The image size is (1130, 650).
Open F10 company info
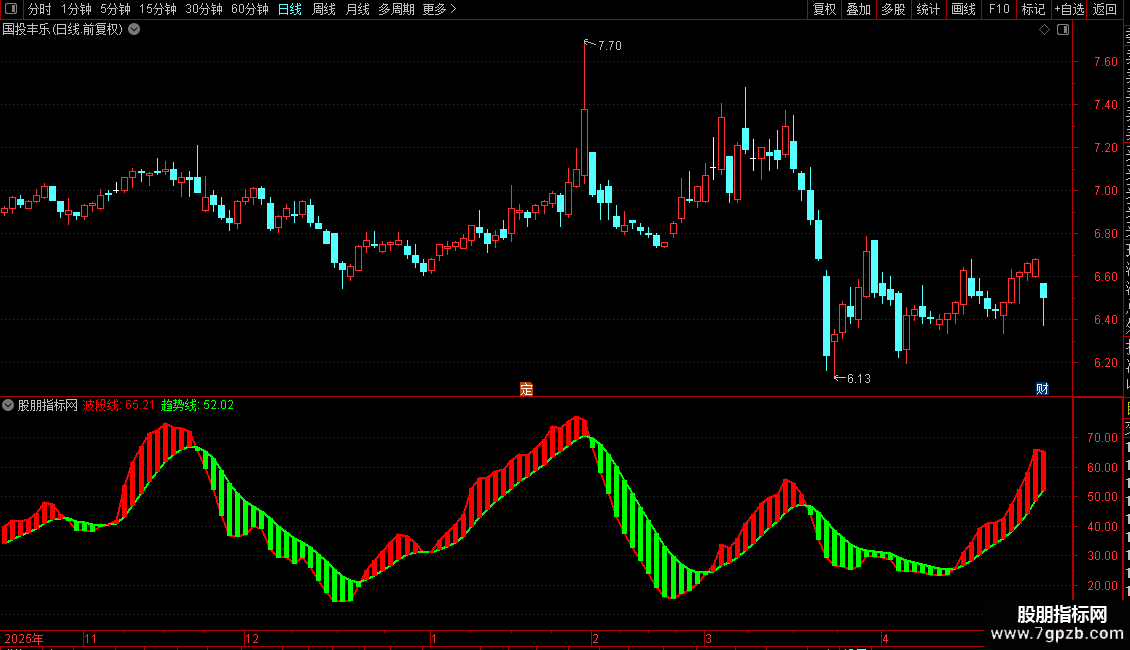(x=999, y=9)
